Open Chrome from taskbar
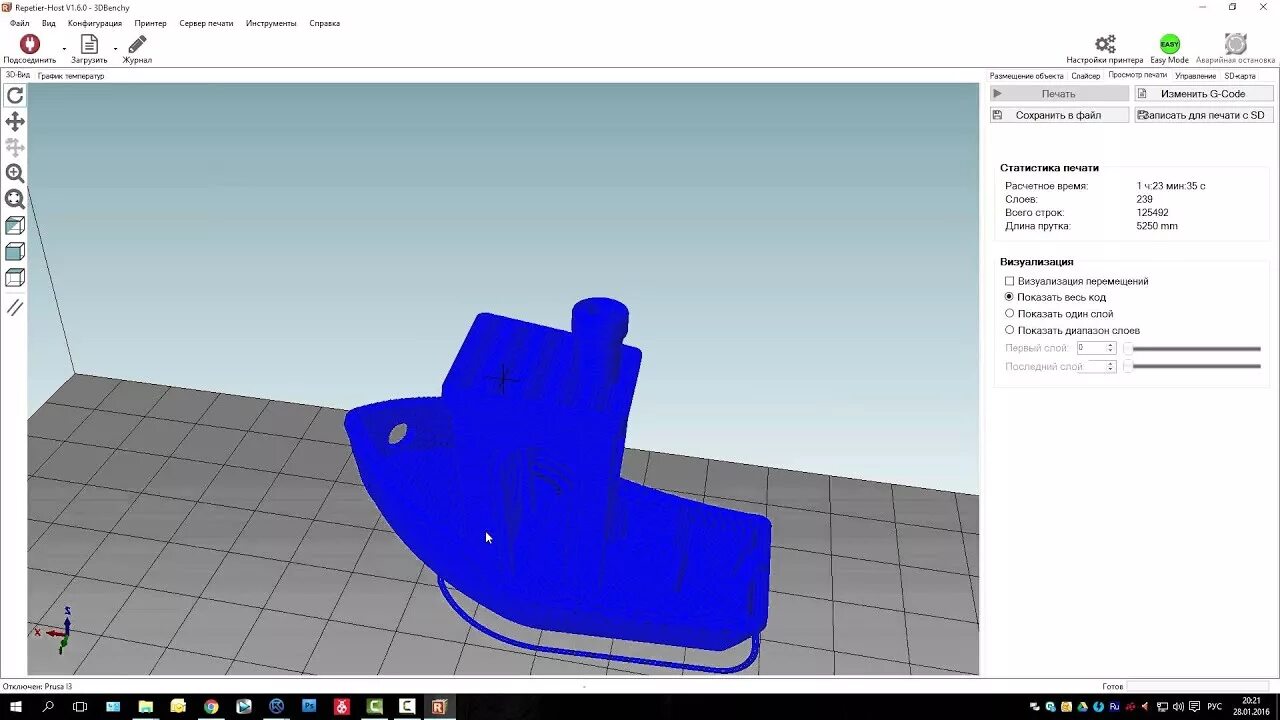 (211, 707)
